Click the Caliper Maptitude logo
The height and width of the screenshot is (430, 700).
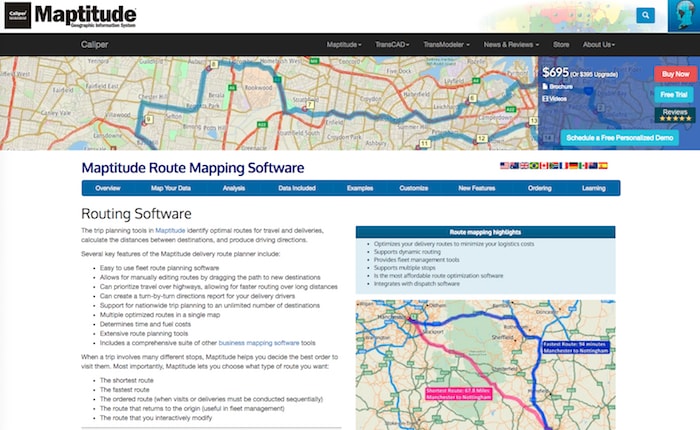tap(70, 16)
